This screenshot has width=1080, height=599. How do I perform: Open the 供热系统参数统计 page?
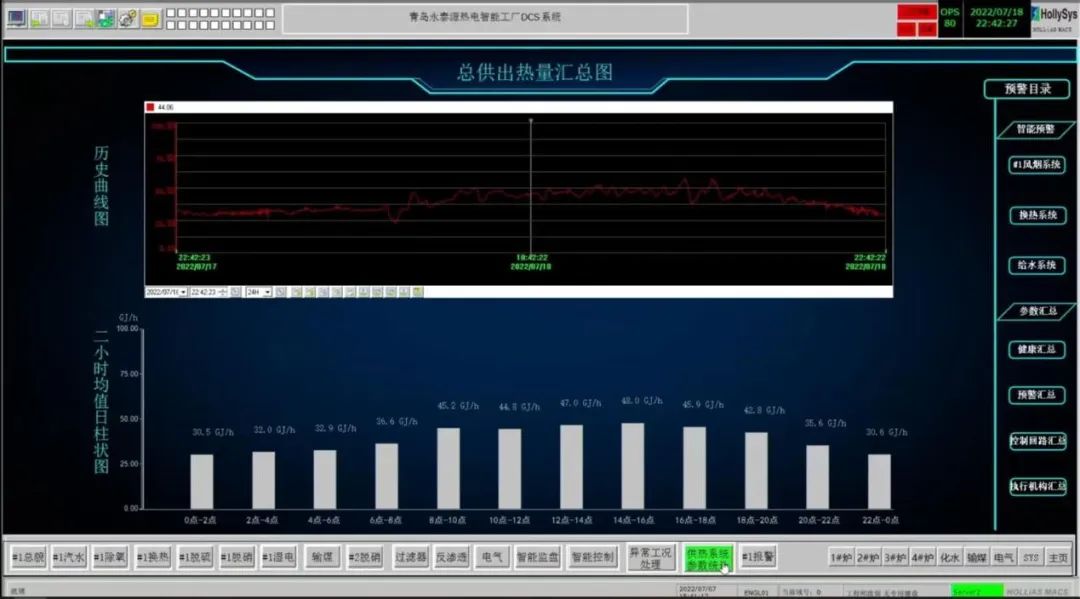pyautogui.click(x=708, y=559)
